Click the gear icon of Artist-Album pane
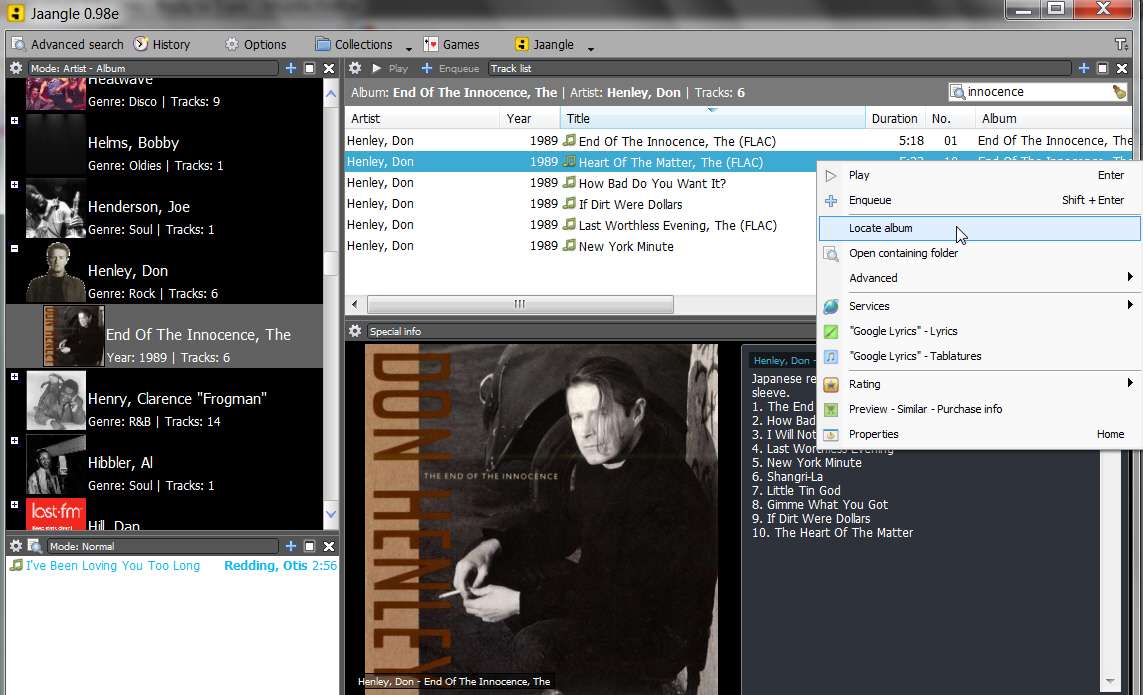The height and width of the screenshot is (695, 1143). pyautogui.click(x=15, y=68)
